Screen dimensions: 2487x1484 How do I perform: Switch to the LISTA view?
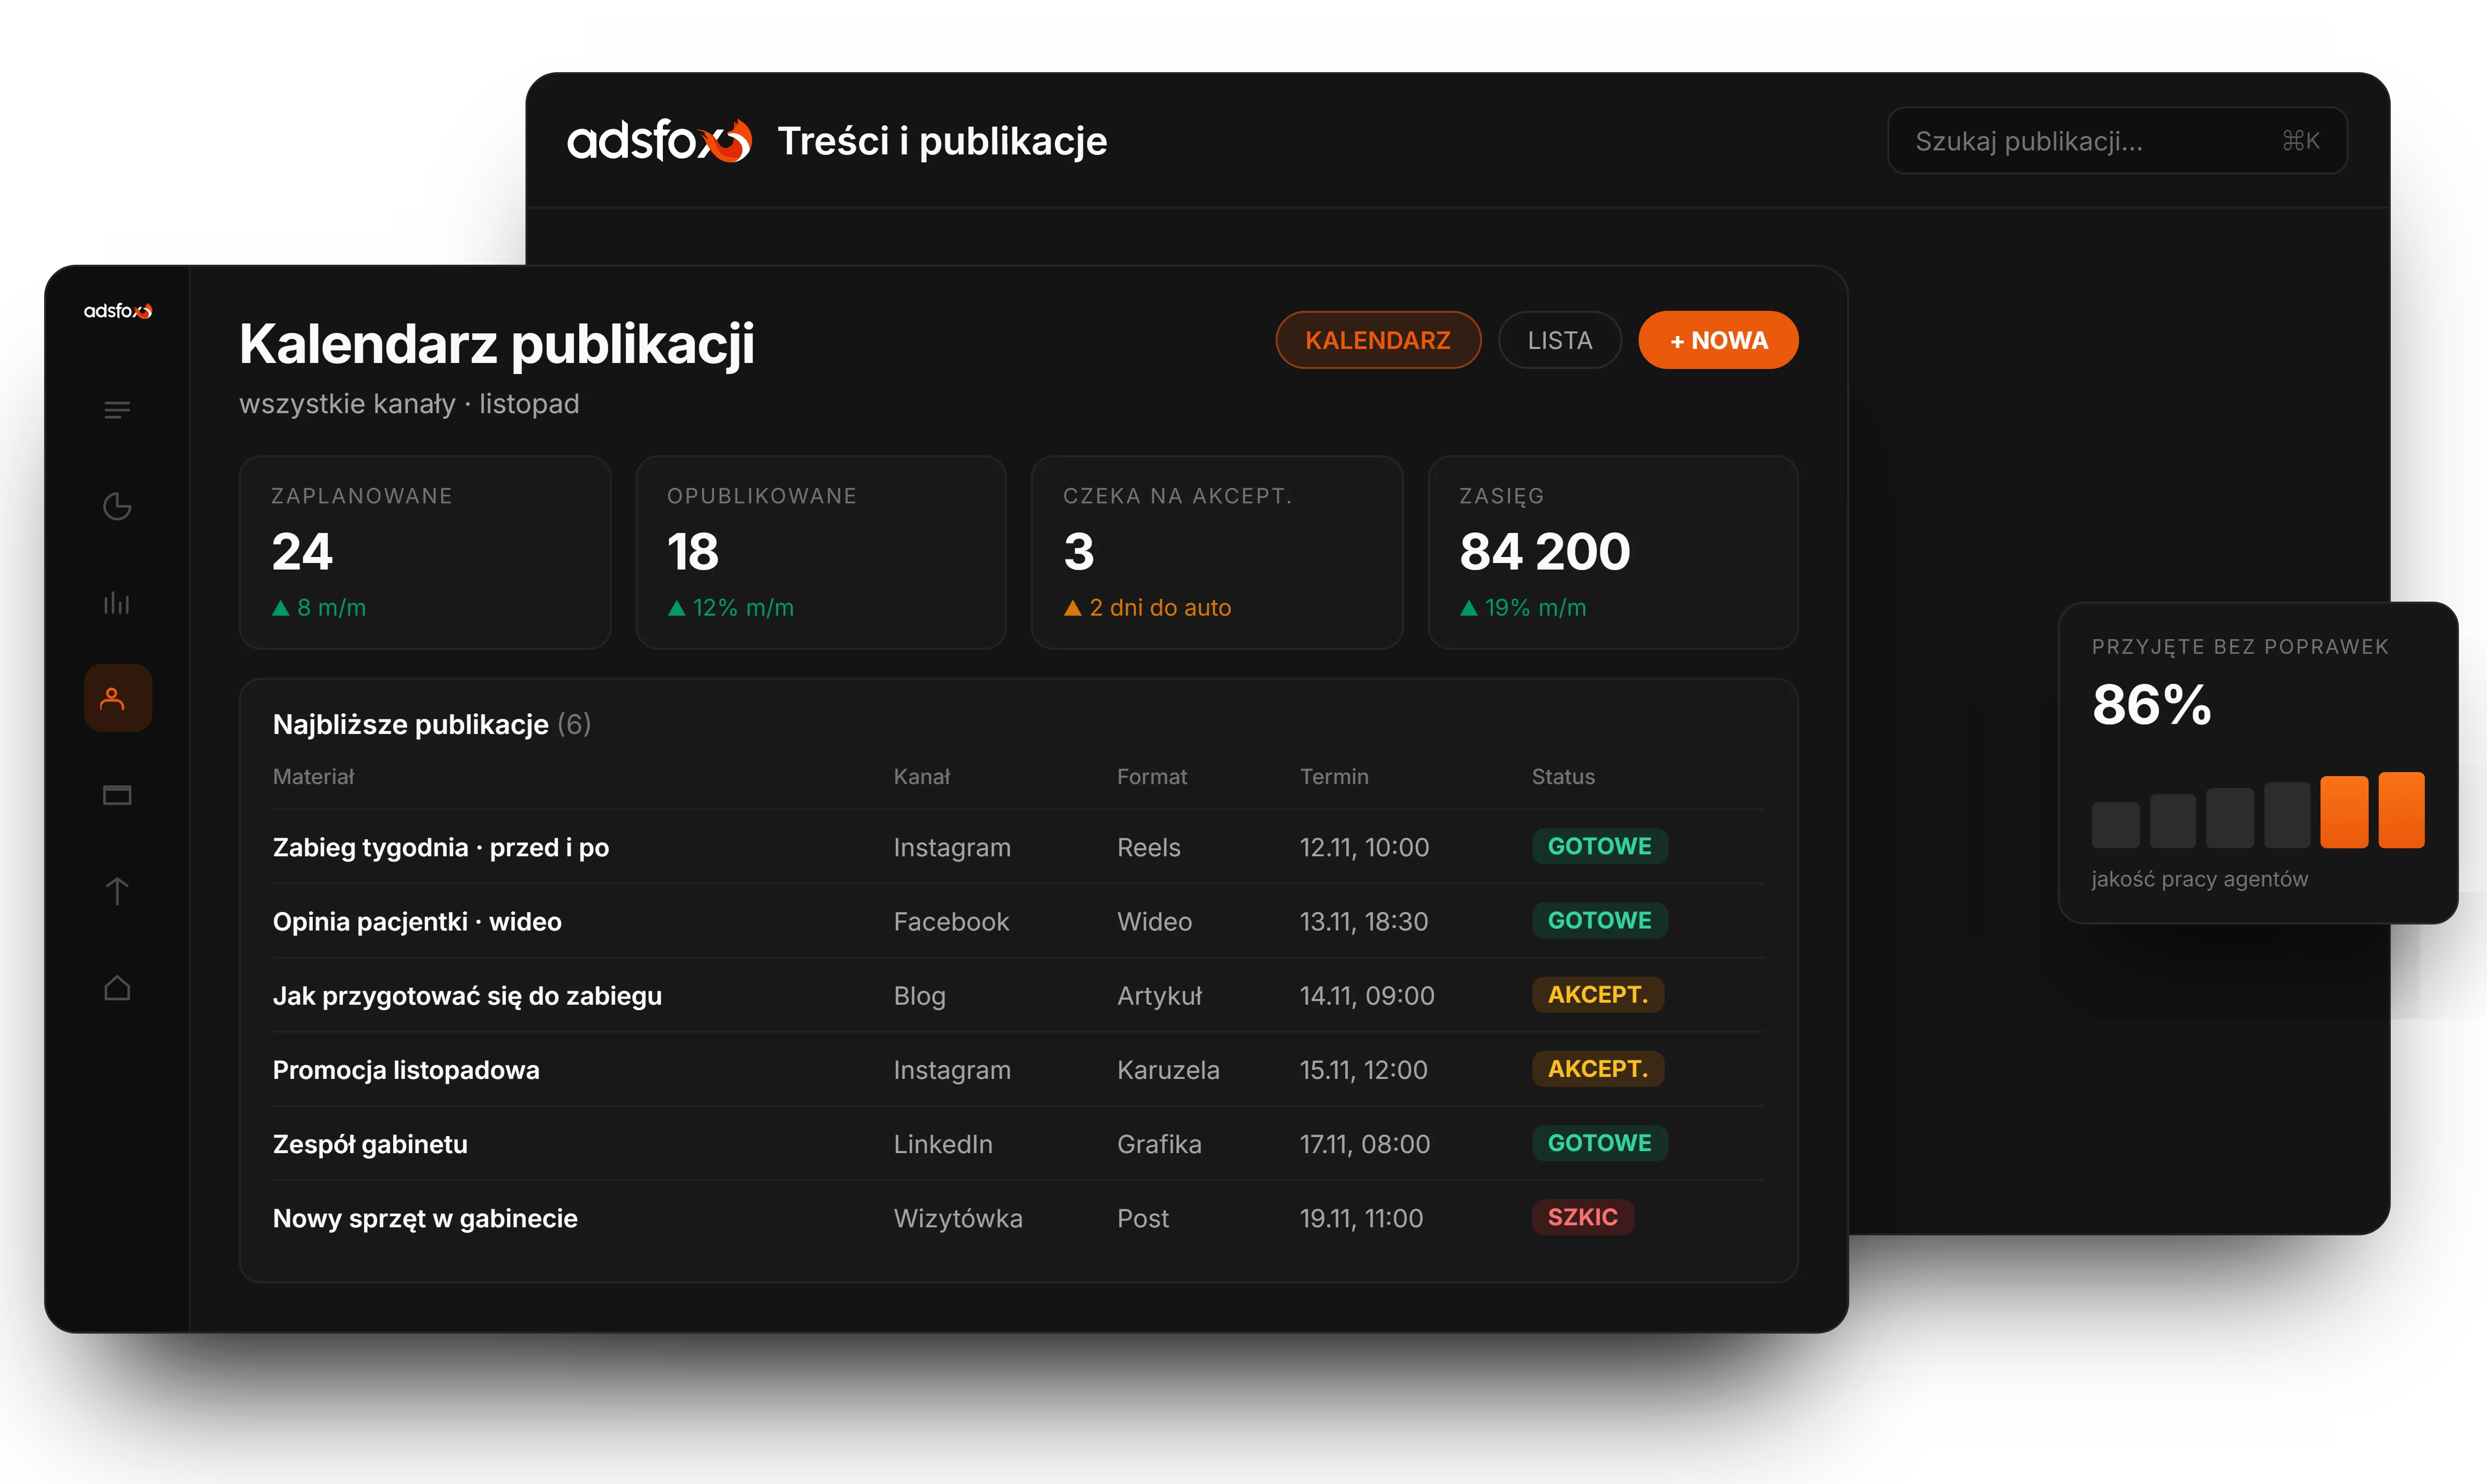(x=1560, y=340)
